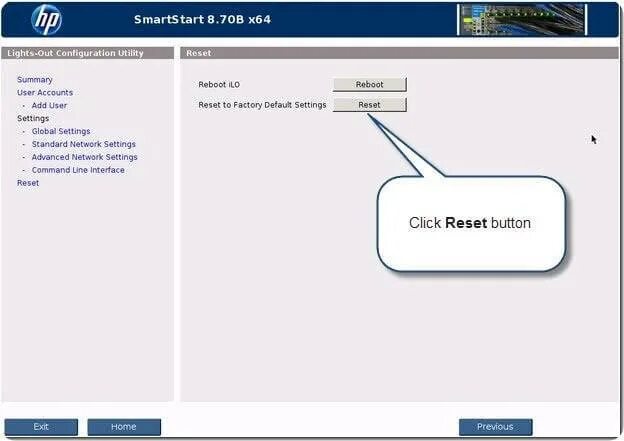
Task: Open the Summary link in sidebar
Action: click(35, 80)
